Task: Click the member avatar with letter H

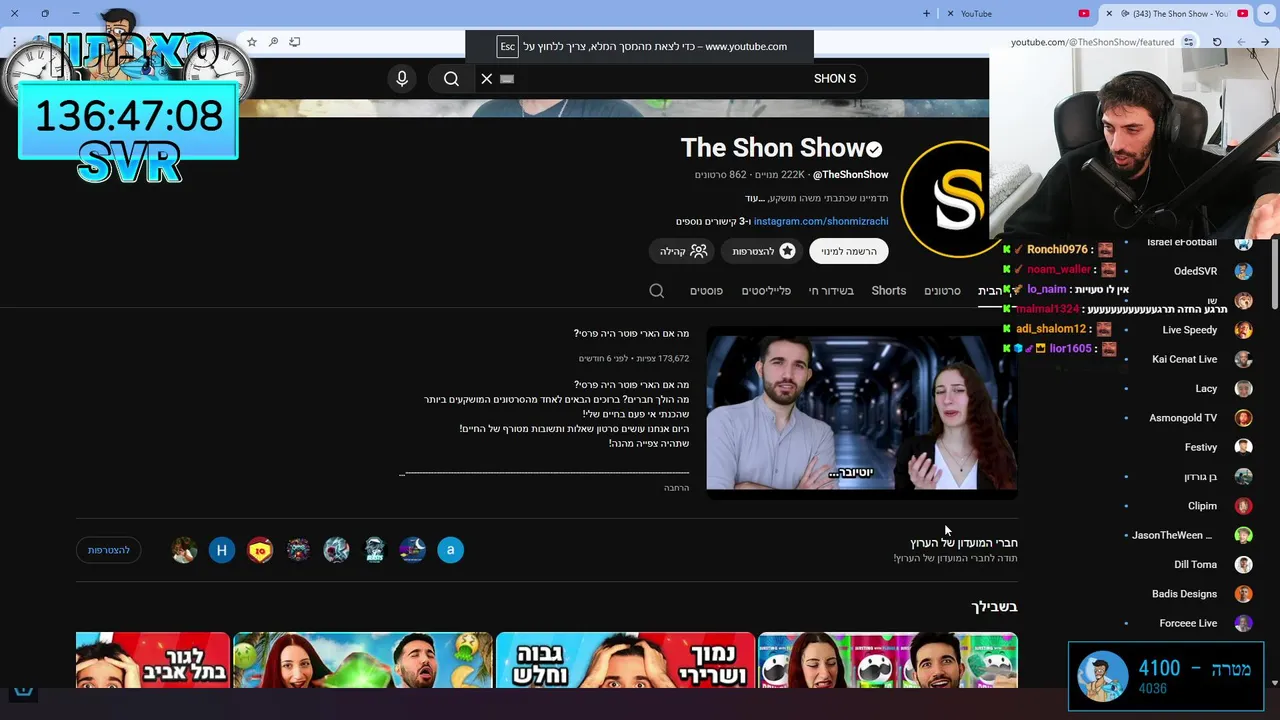Action: coord(222,550)
